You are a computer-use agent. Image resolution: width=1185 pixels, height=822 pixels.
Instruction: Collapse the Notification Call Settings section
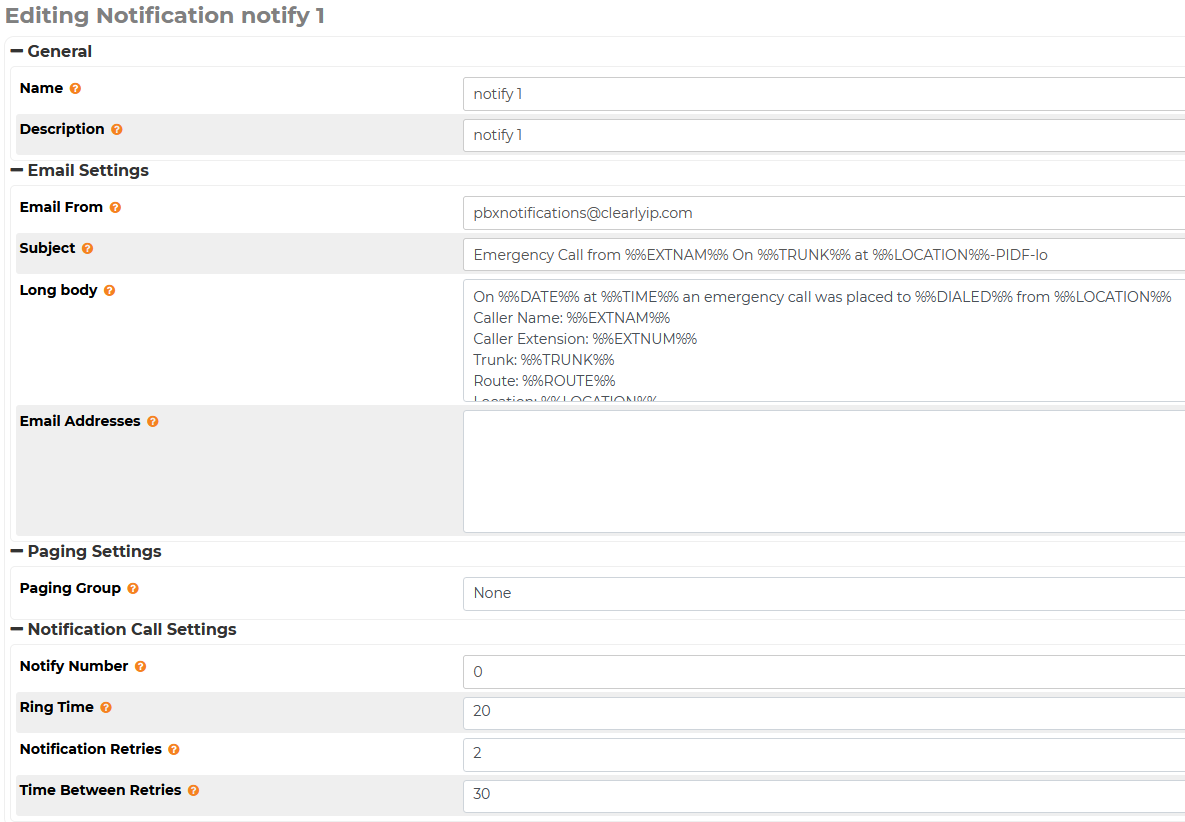click(17, 629)
